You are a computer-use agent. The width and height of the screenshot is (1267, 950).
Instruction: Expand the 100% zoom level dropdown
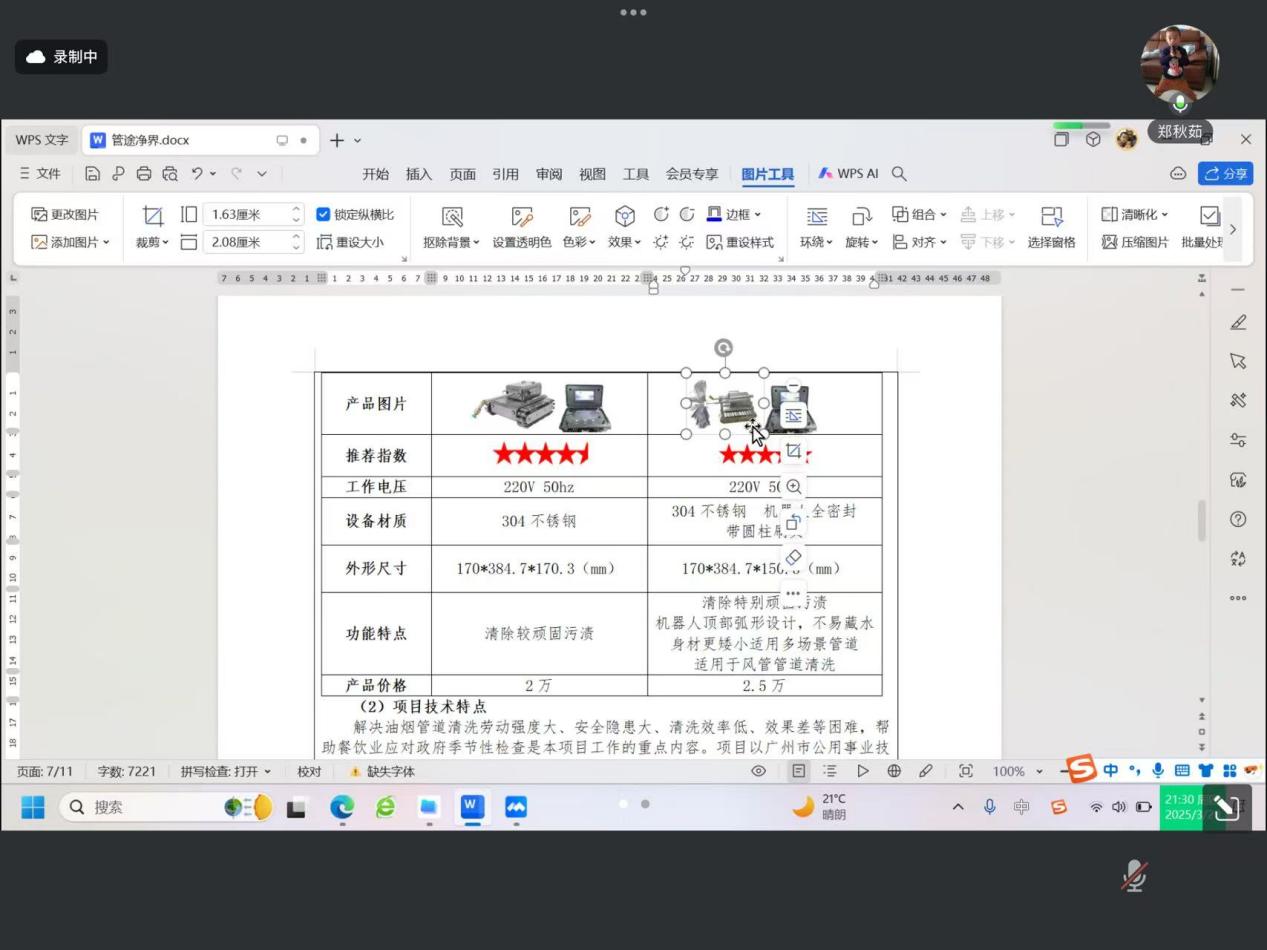tap(1040, 771)
